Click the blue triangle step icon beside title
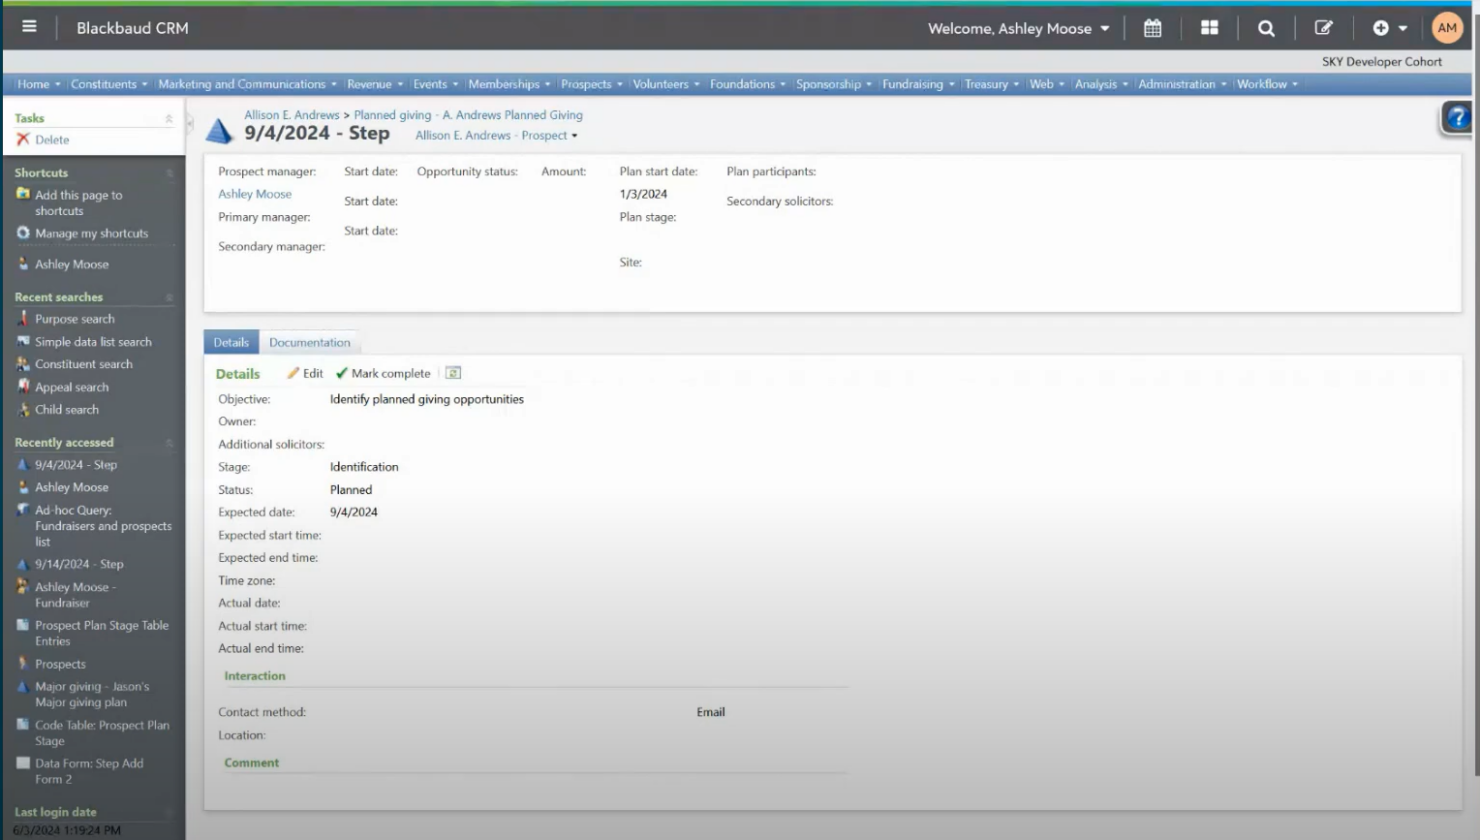This screenshot has width=1480, height=840. click(x=219, y=129)
